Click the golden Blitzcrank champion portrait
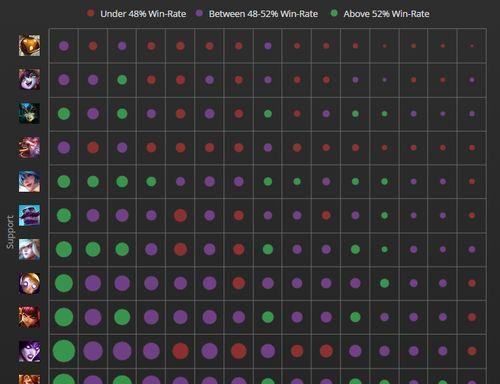The image size is (500, 384). (29, 46)
